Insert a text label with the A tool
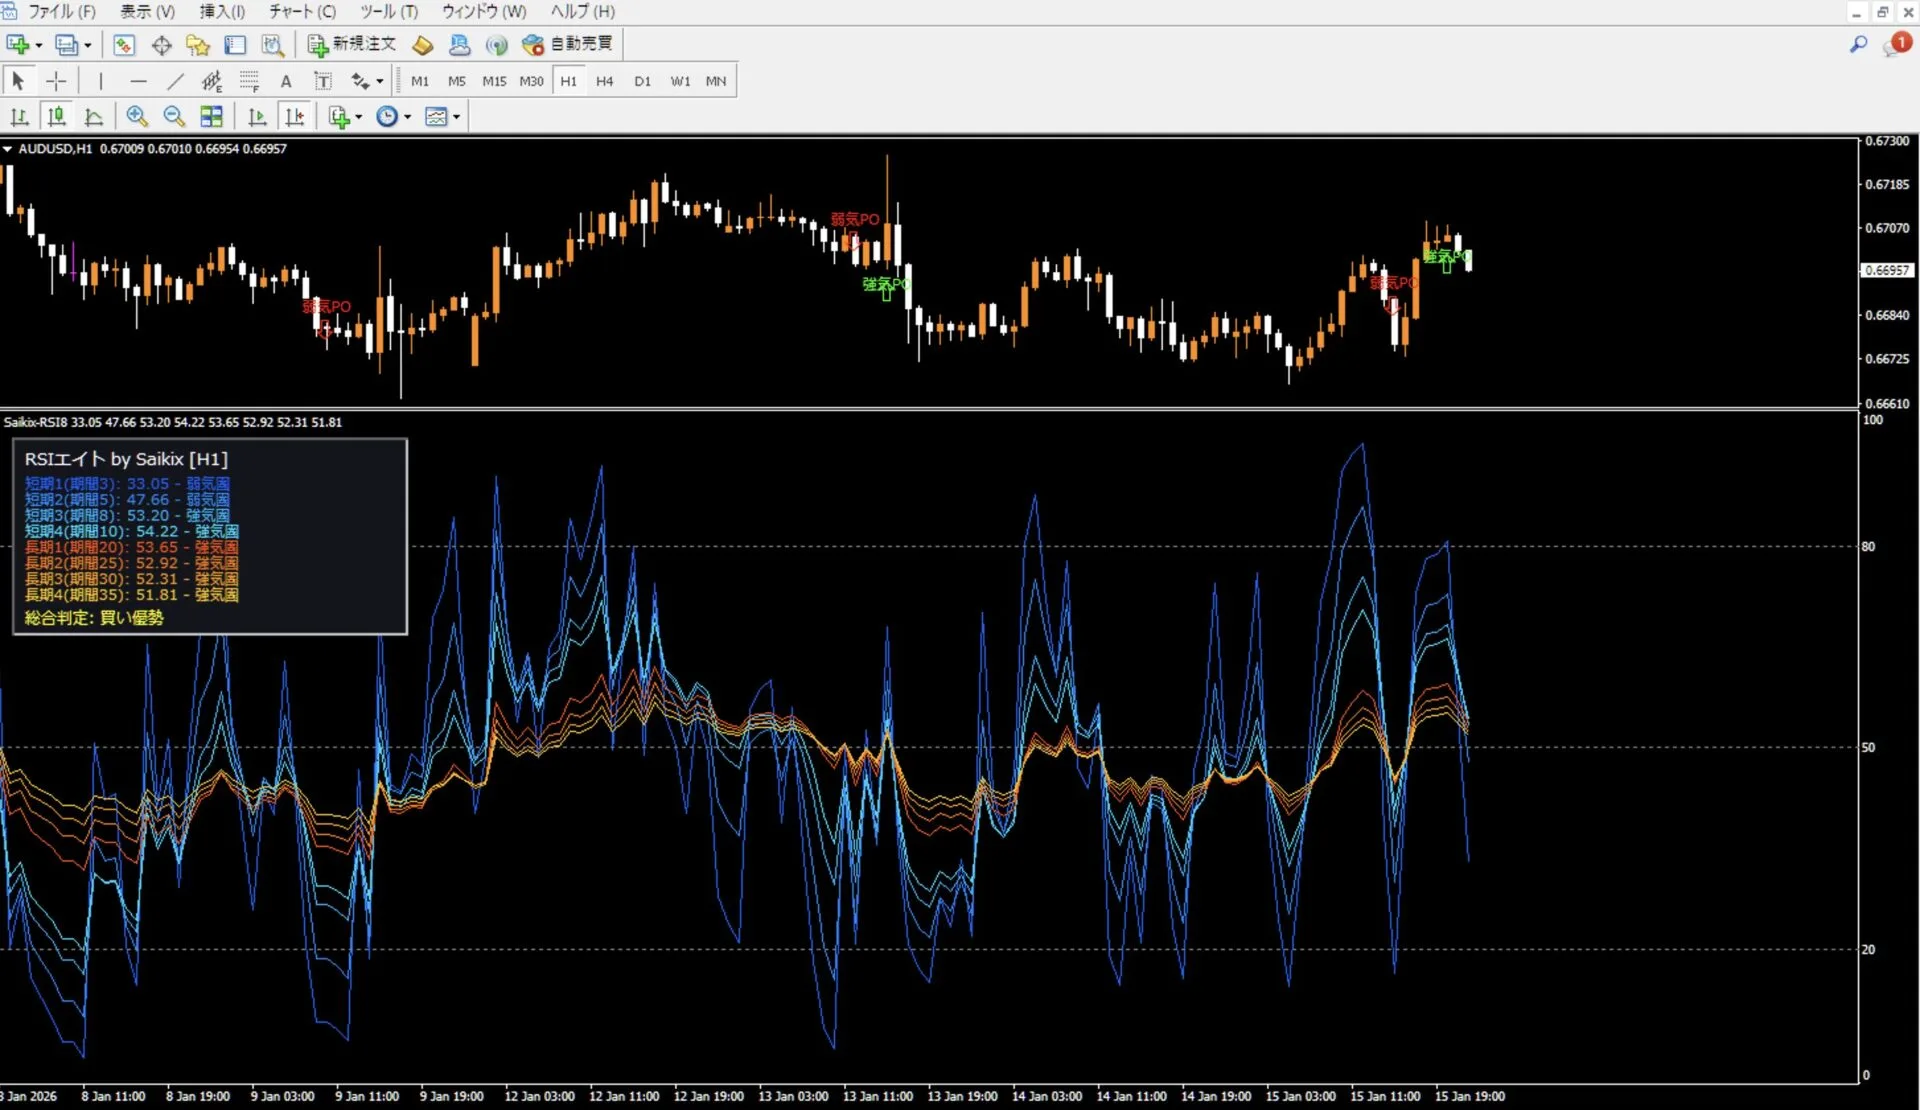The width and height of the screenshot is (1920, 1110). (286, 81)
